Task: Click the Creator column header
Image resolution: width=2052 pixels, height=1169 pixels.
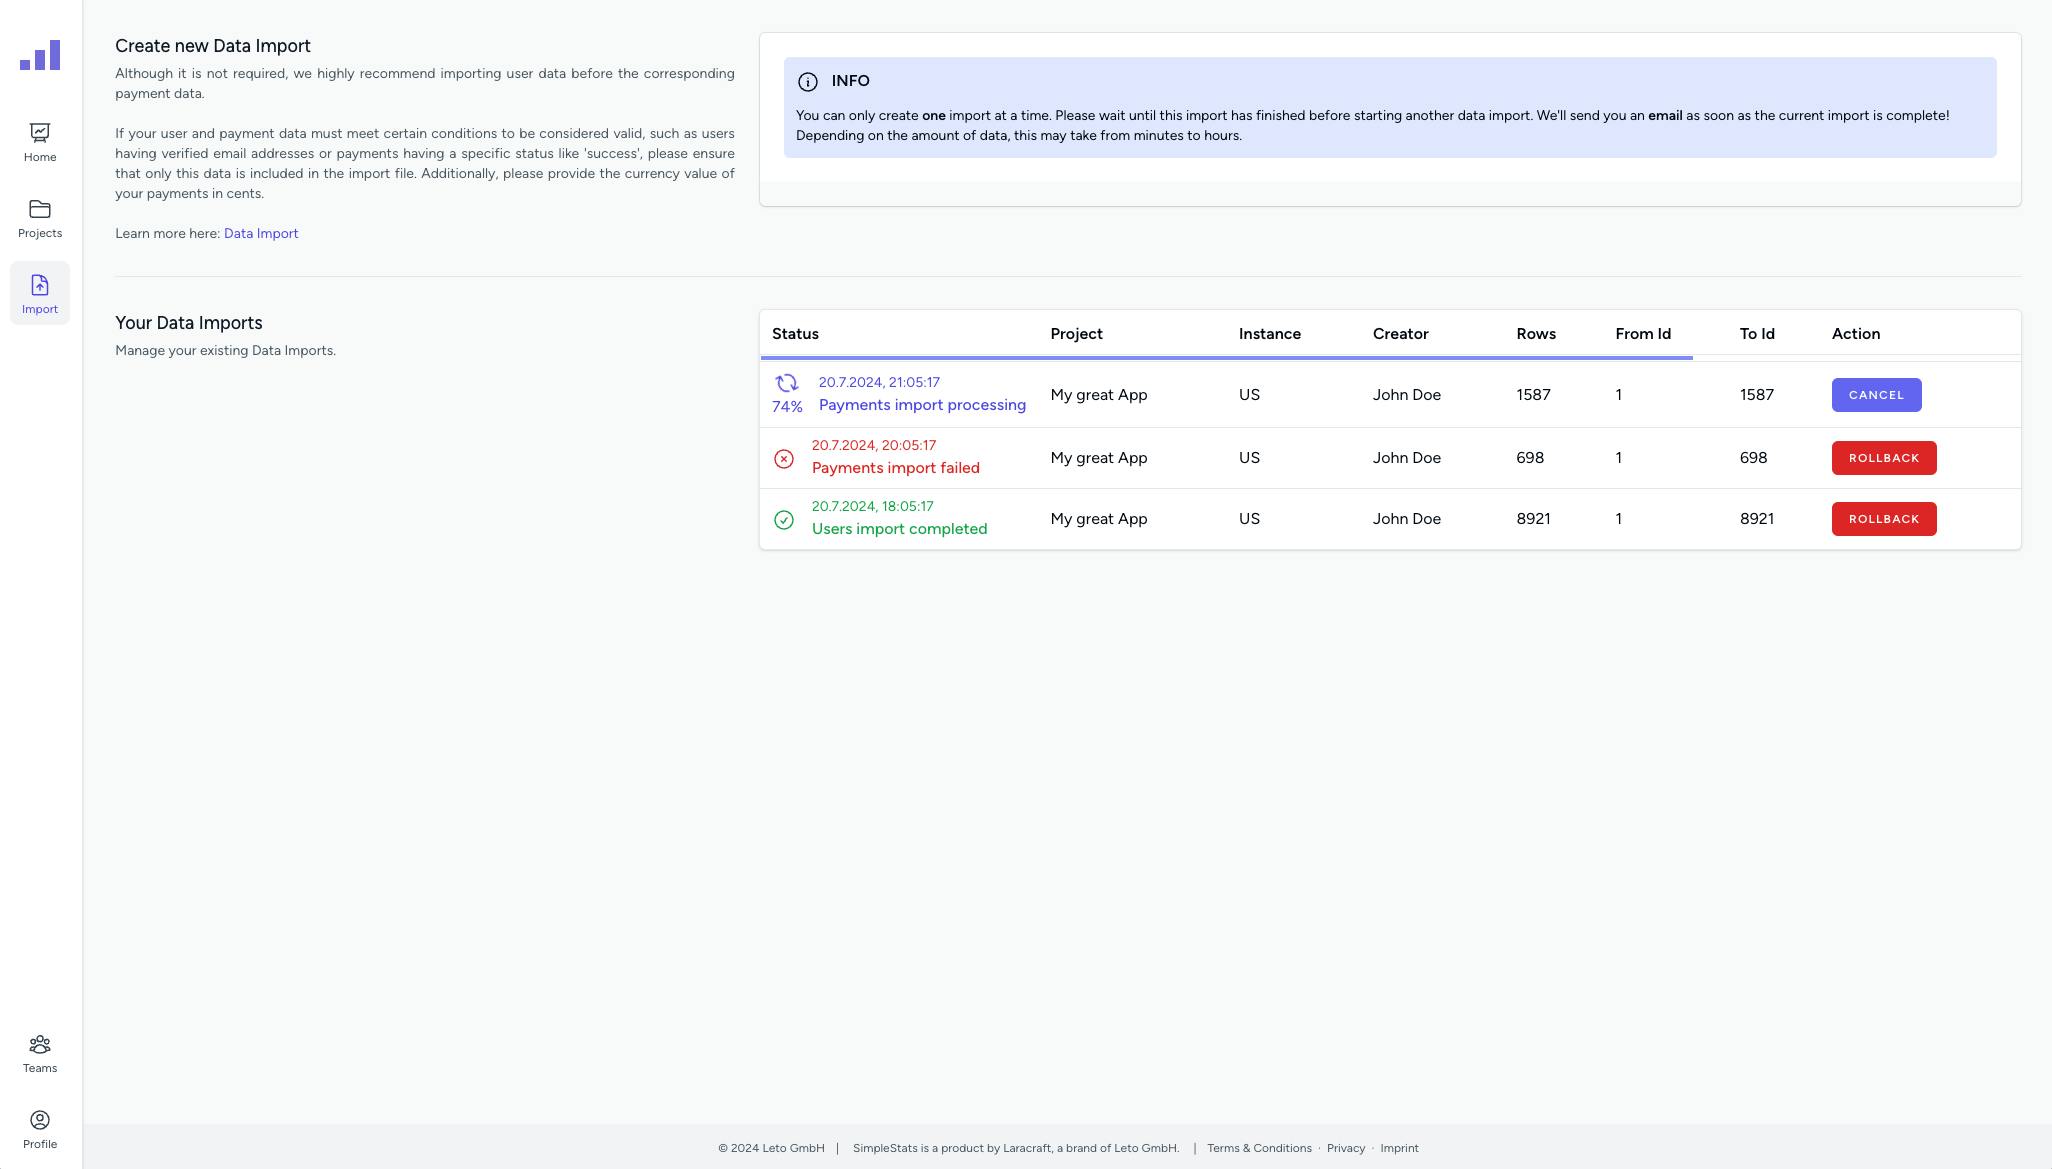Action: point(1400,334)
